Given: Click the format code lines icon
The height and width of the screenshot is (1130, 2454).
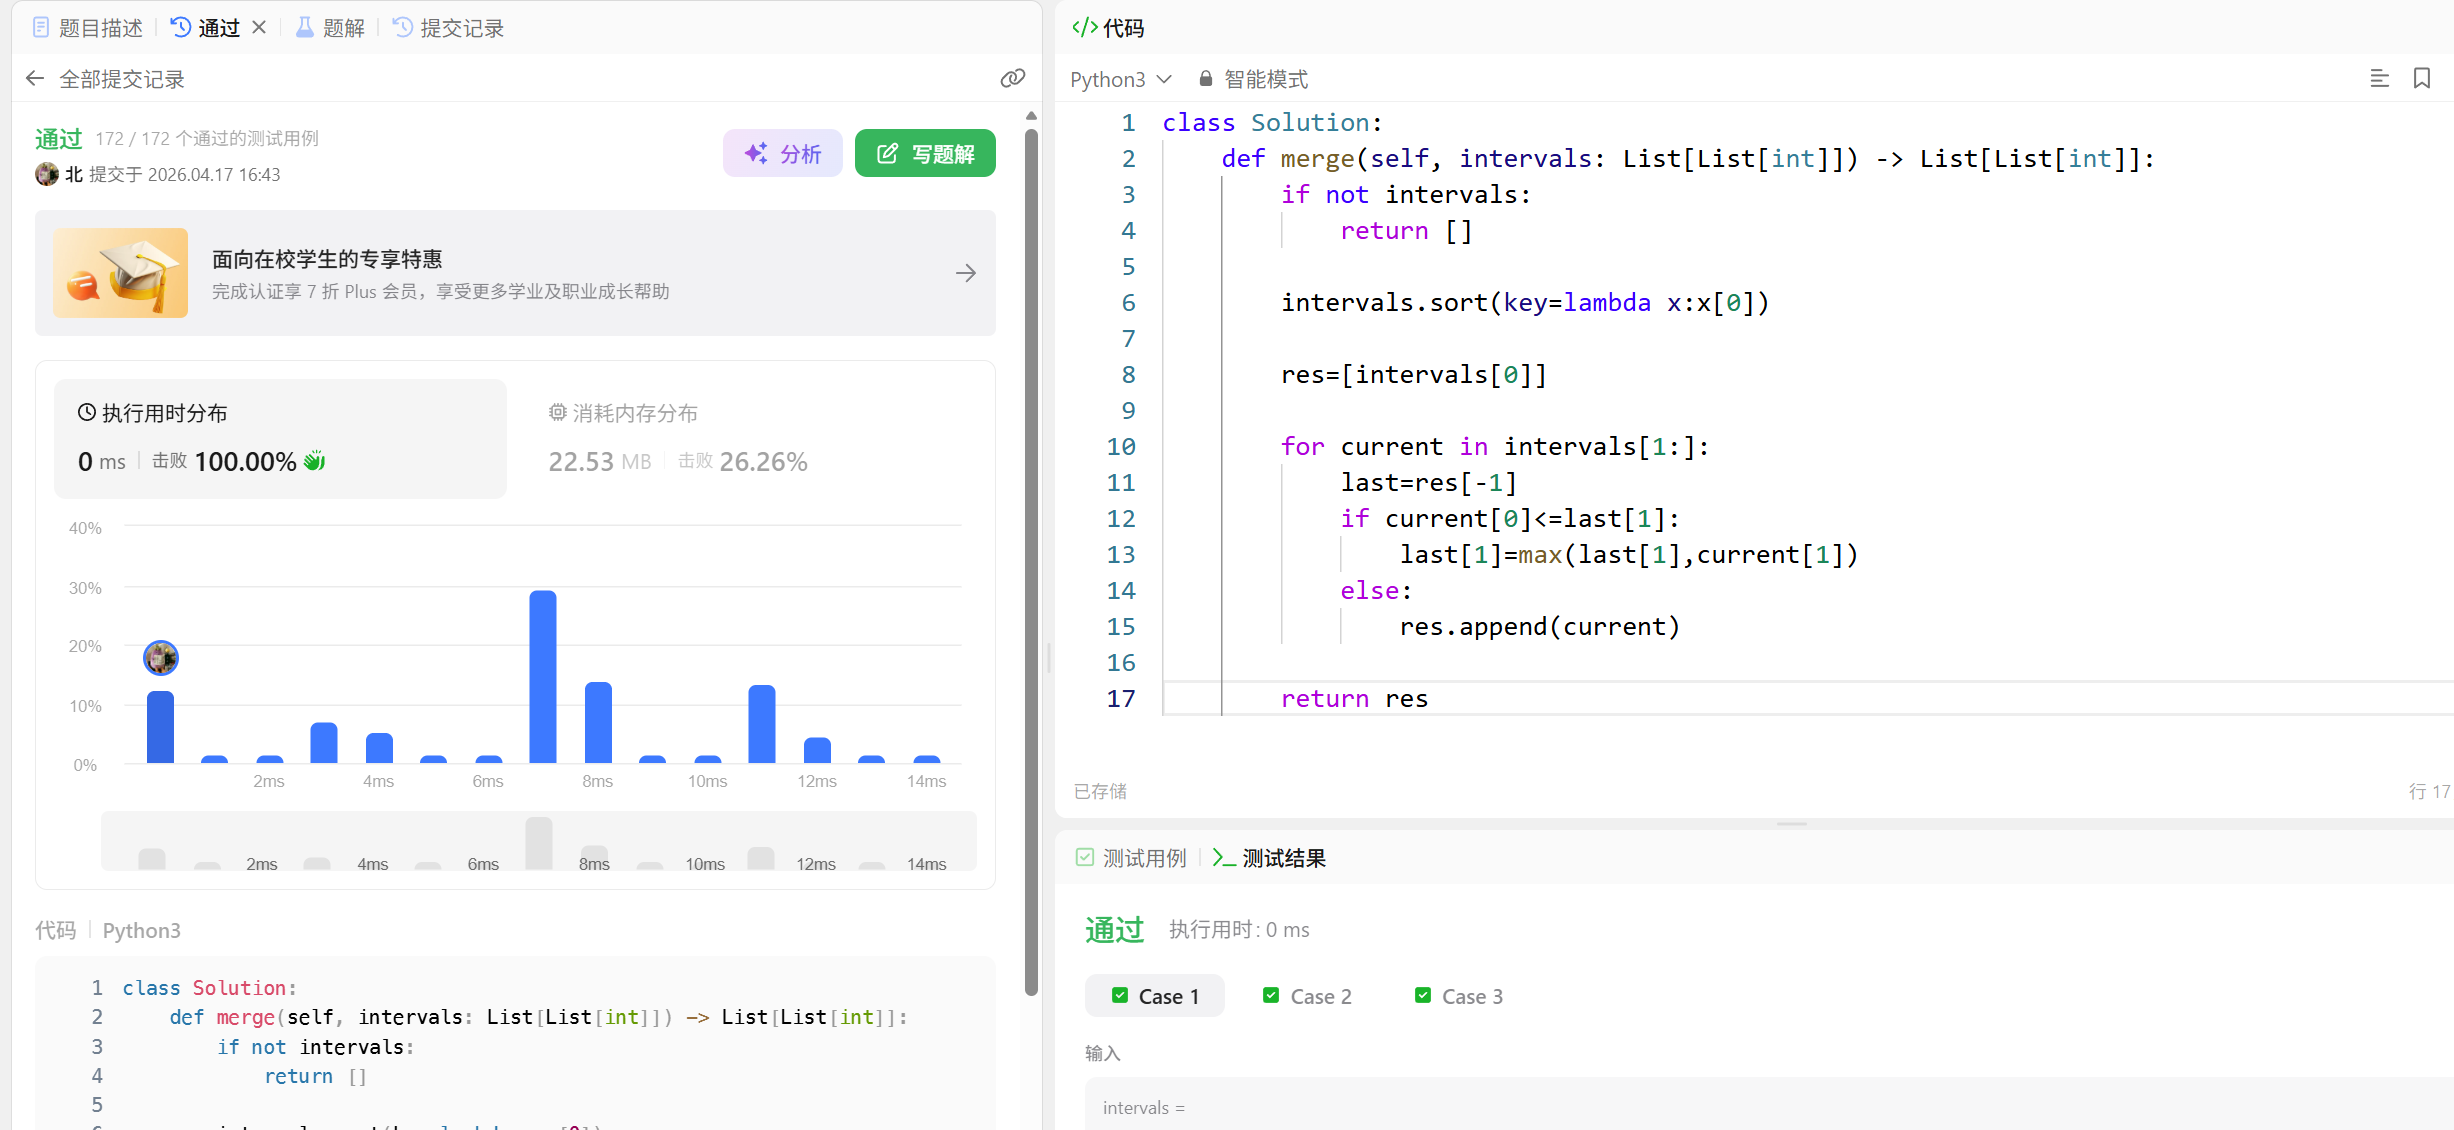Looking at the screenshot, I should pyautogui.click(x=2379, y=78).
